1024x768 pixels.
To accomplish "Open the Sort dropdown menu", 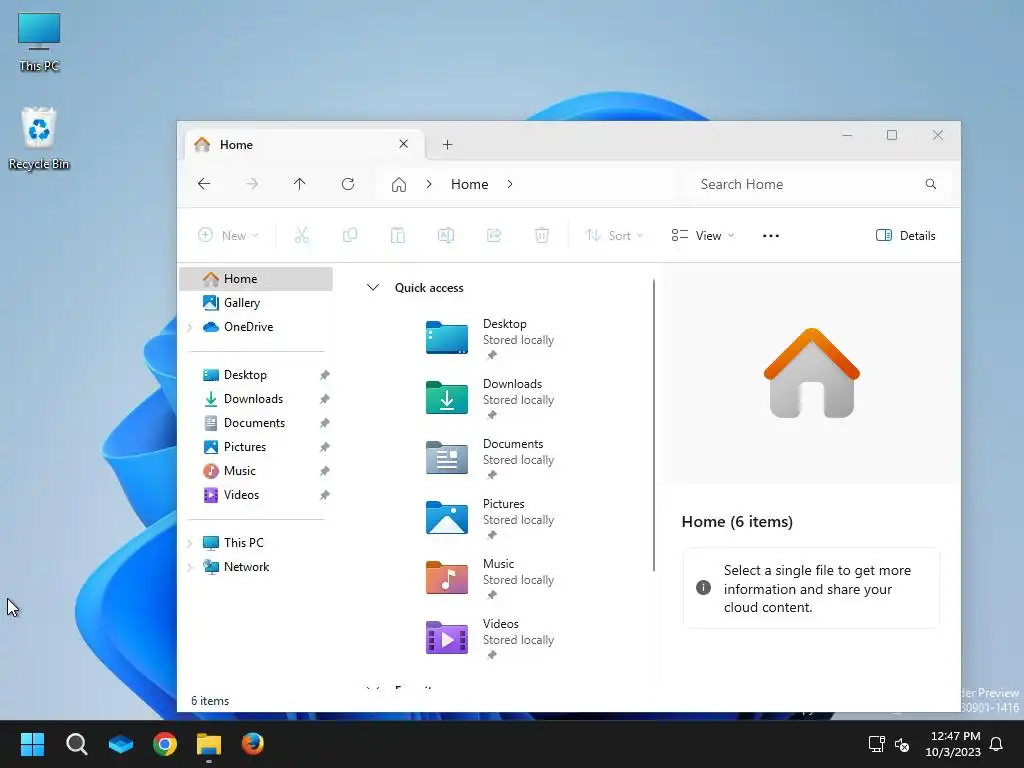I will (614, 236).
